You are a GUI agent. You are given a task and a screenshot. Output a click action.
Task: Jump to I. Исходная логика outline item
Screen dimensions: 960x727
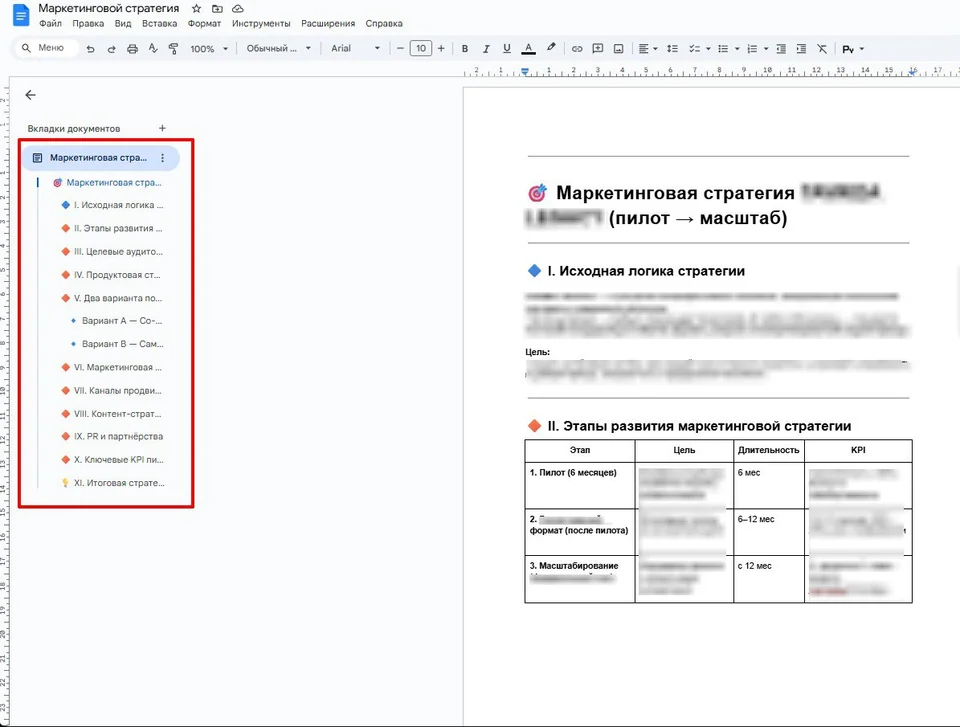[x=112, y=205]
